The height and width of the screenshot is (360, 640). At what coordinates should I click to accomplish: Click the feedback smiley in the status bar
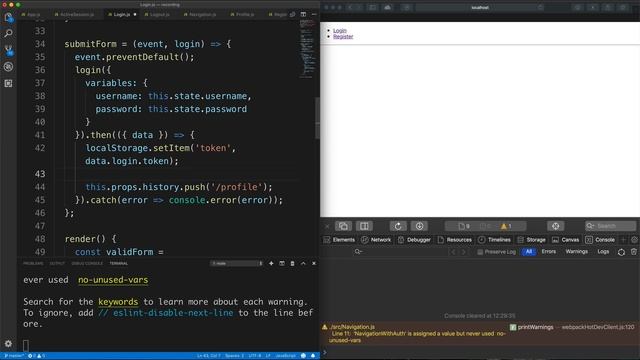[x=303, y=356]
